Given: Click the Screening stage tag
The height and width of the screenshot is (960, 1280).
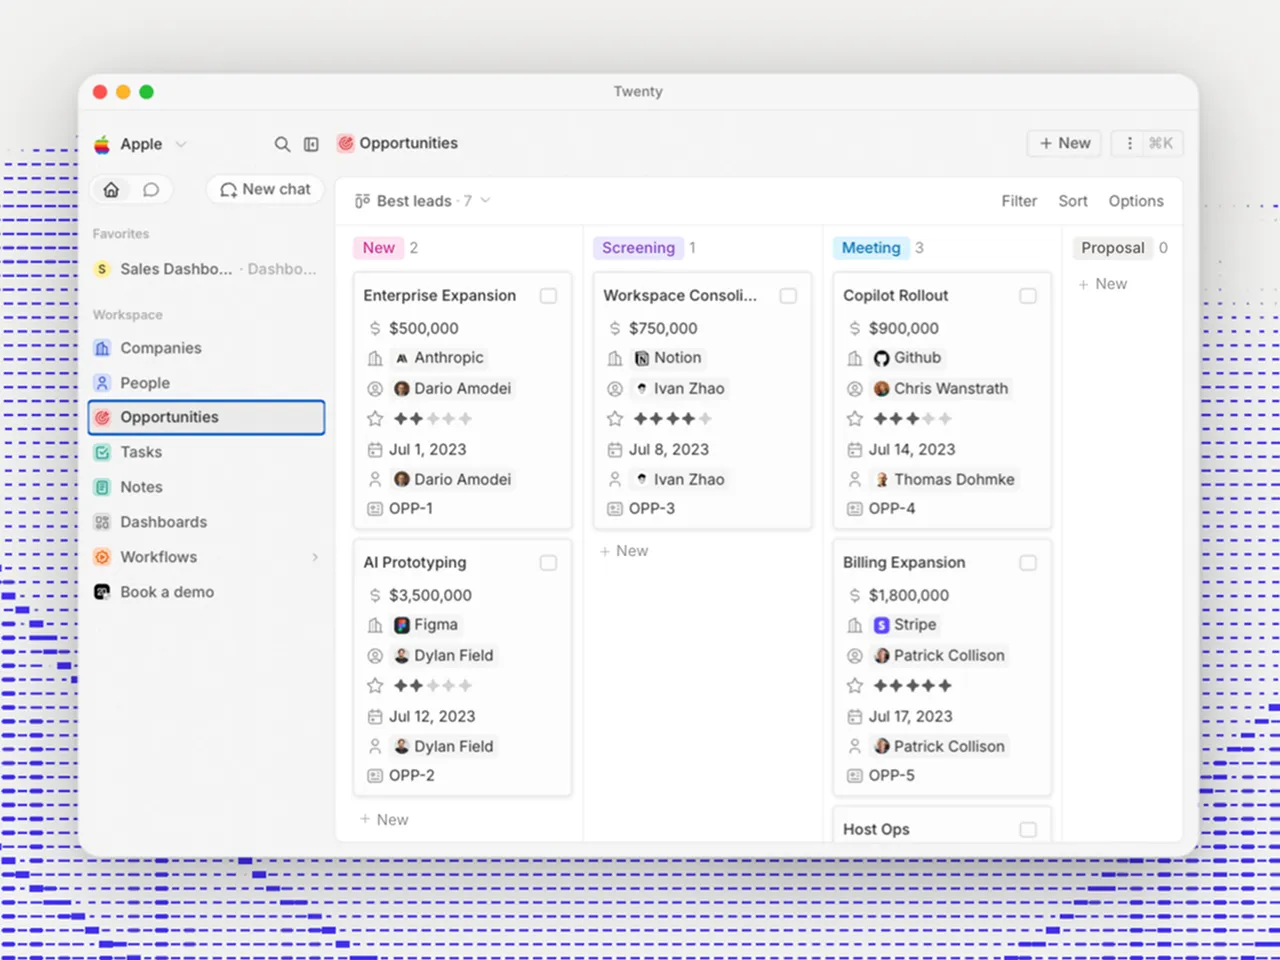Looking at the screenshot, I should click(x=638, y=248).
